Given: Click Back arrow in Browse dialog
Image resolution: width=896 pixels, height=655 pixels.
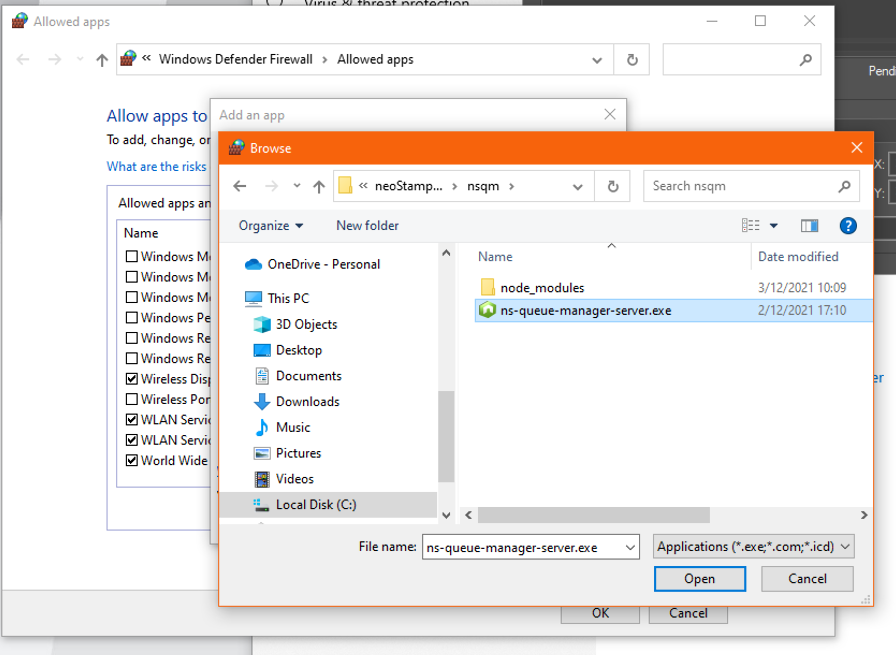Looking at the screenshot, I should coord(240,186).
